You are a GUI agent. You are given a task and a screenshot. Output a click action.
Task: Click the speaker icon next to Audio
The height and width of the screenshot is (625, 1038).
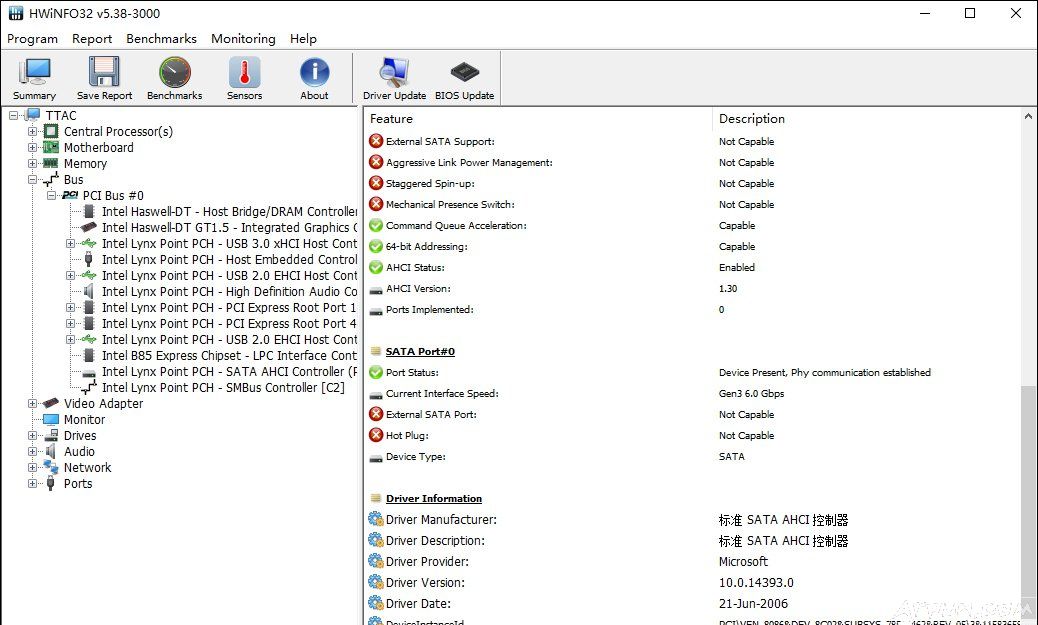click(x=50, y=451)
